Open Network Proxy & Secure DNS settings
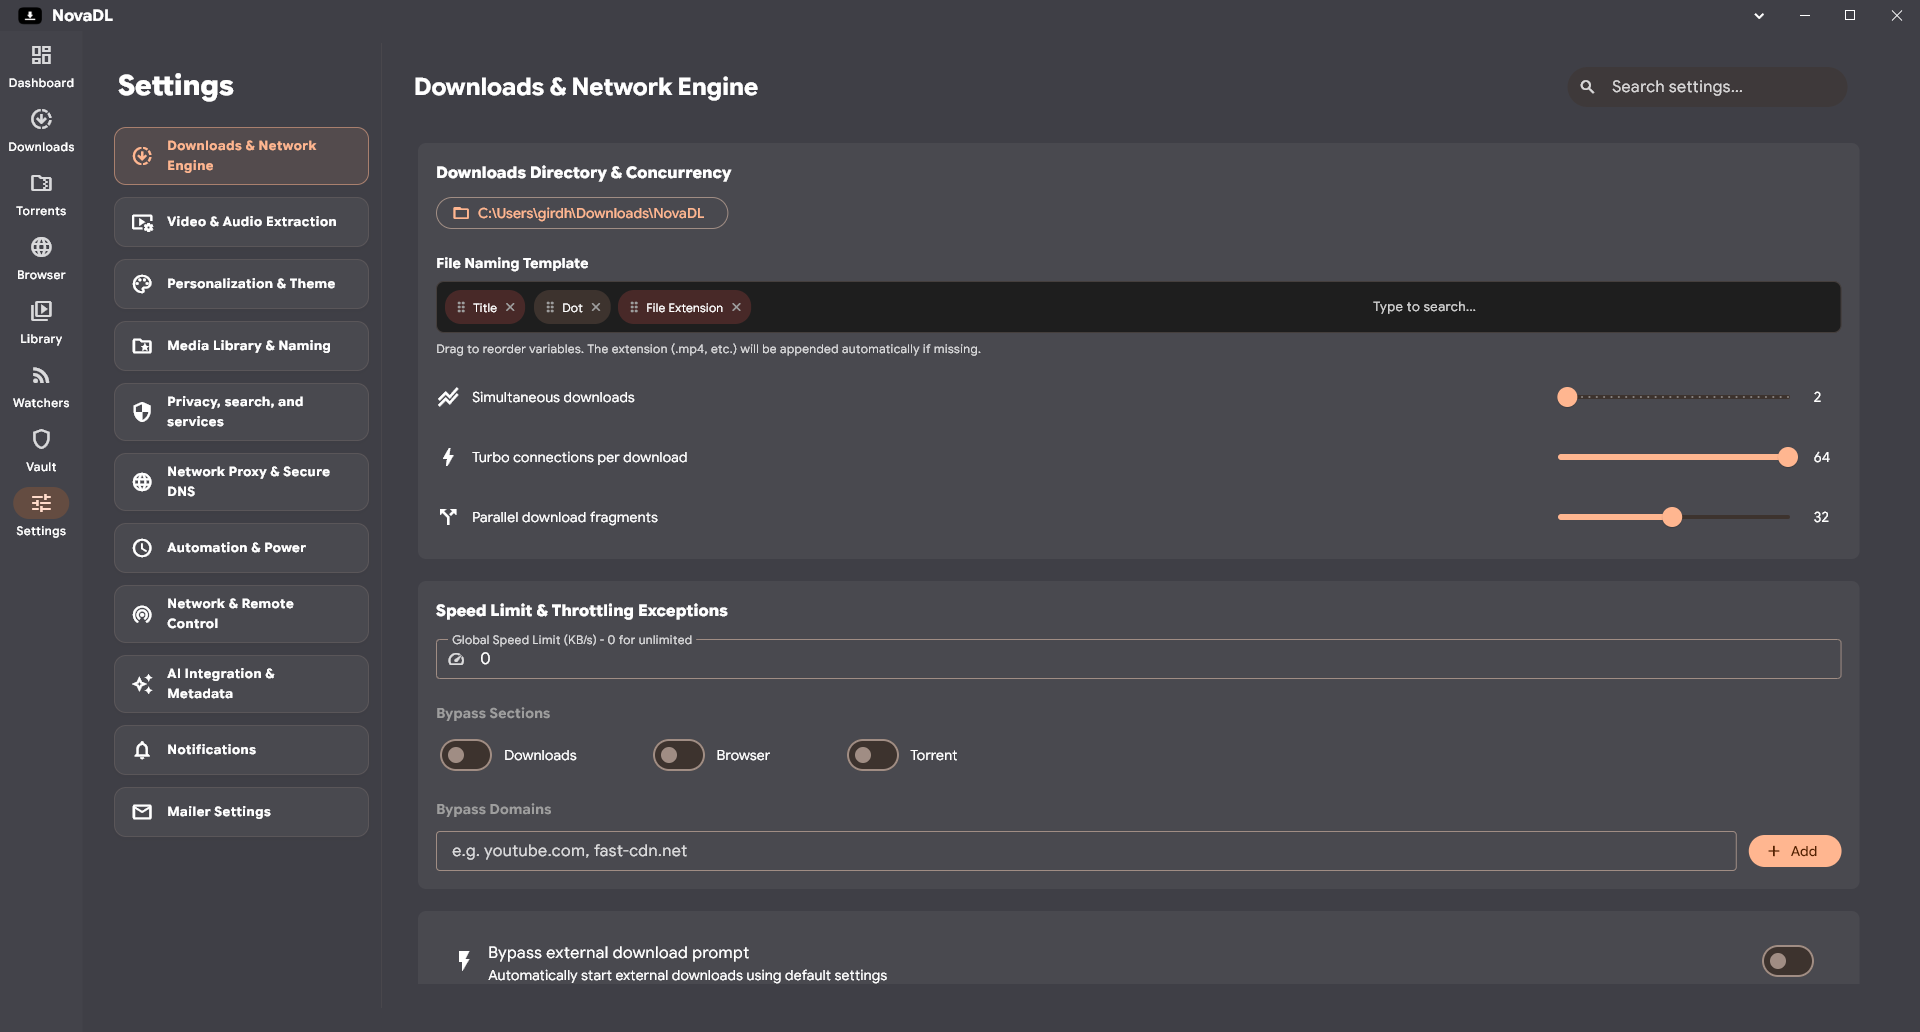Image resolution: width=1920 pixels, height=1032 pixels. click(x=241, y=482)
